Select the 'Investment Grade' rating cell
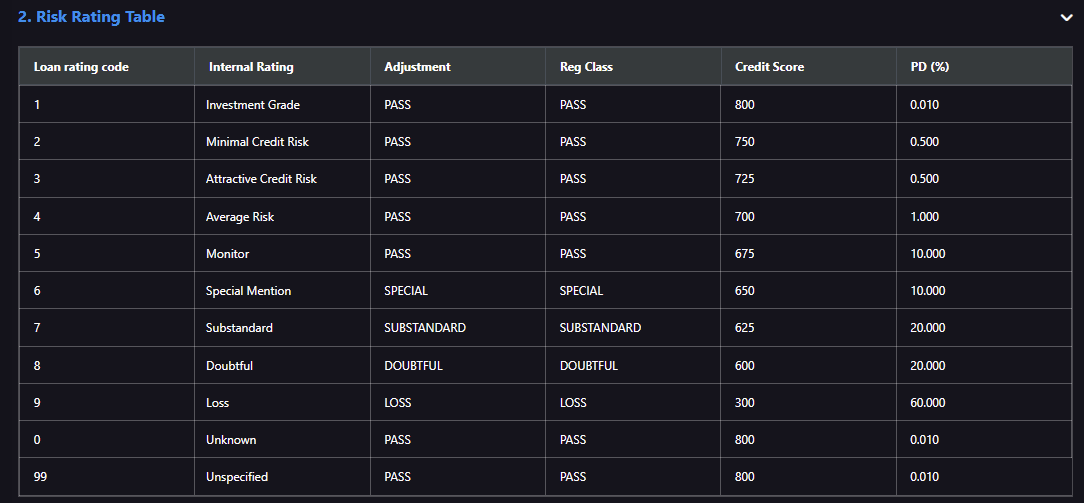1084x503 pixels. [282, 105]
